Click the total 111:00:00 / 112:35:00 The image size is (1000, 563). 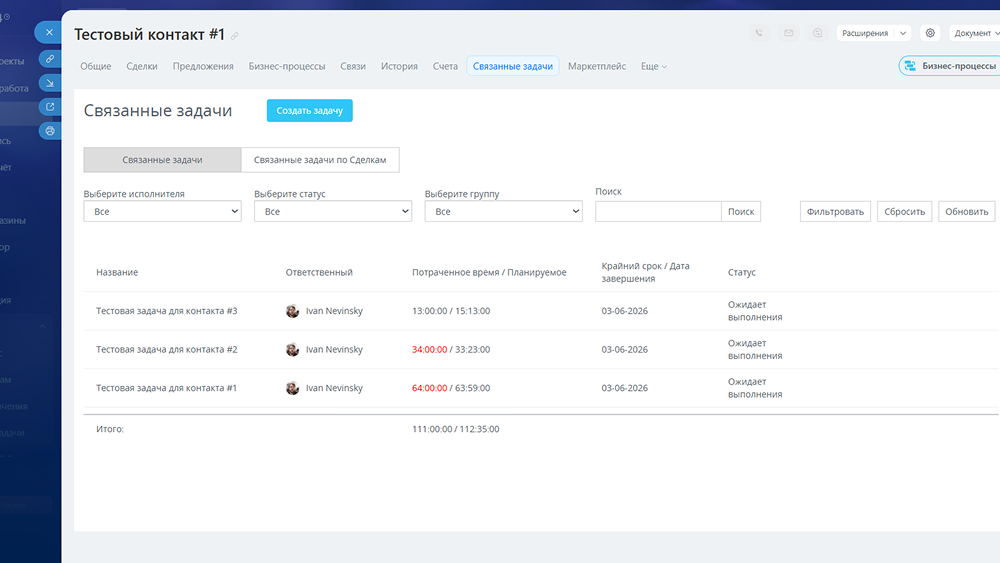pos(455,429)
